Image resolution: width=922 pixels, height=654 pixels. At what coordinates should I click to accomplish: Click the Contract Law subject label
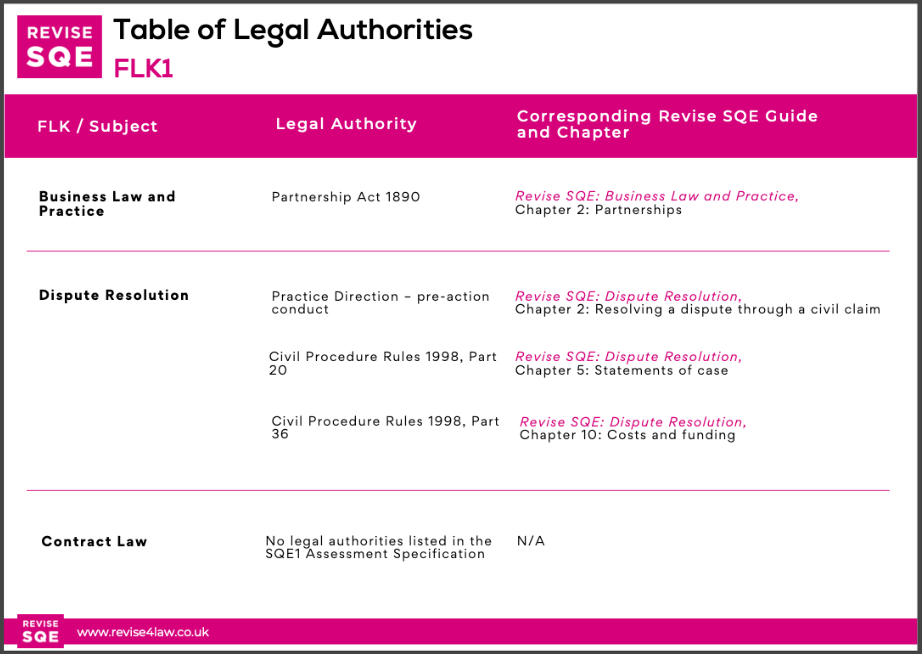[94, 542]
